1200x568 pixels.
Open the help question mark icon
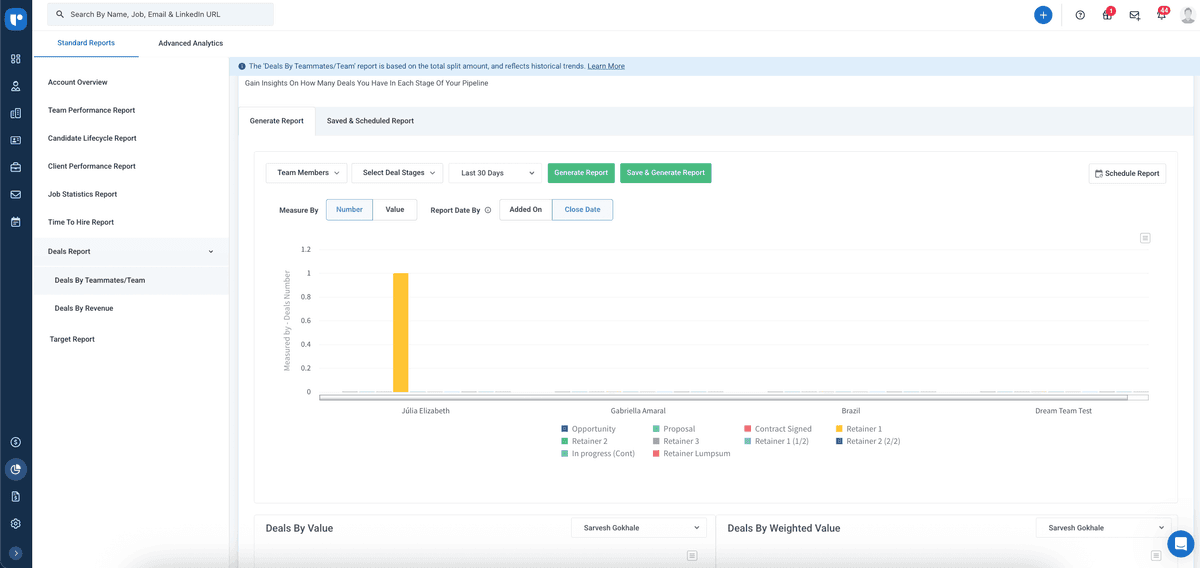coord(1080,15)
